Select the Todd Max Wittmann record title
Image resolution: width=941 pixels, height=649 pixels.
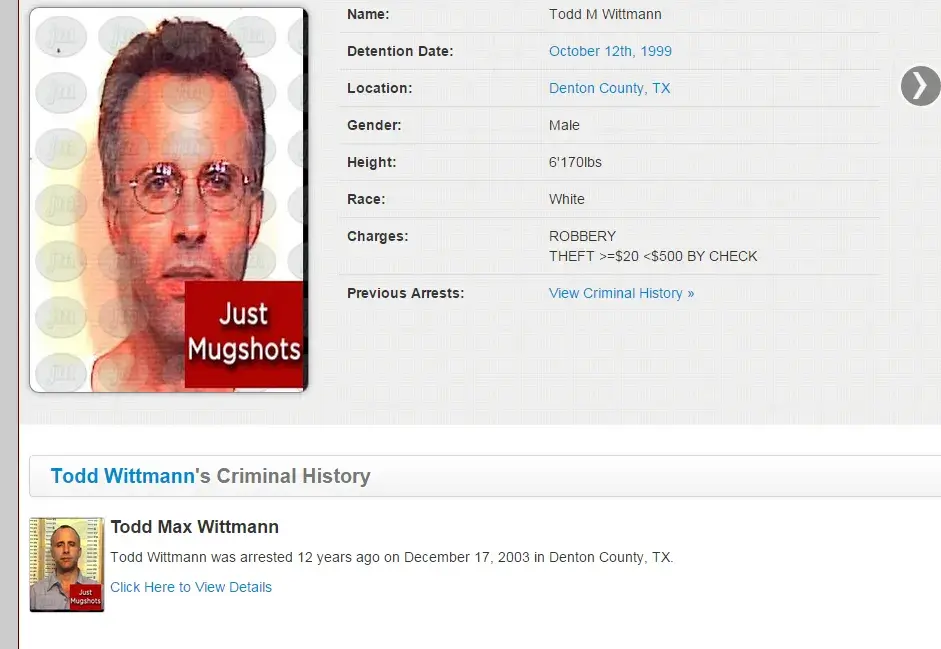click(194, 527)
